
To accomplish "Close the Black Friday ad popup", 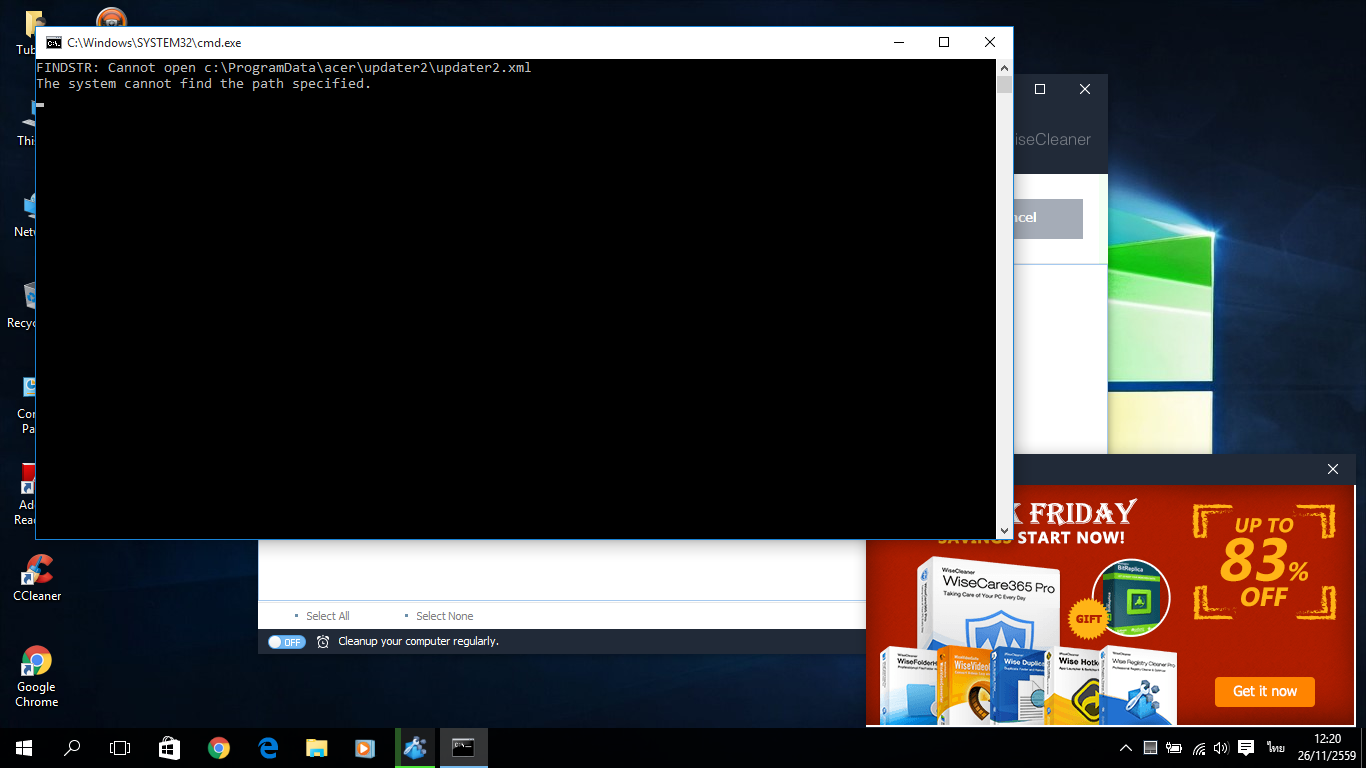I will [x=1333, y=469].
